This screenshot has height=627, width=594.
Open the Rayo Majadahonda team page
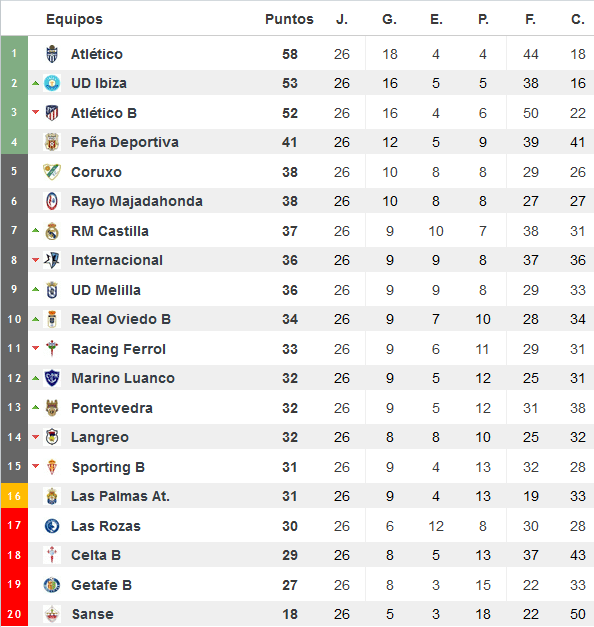coord(137,201)
